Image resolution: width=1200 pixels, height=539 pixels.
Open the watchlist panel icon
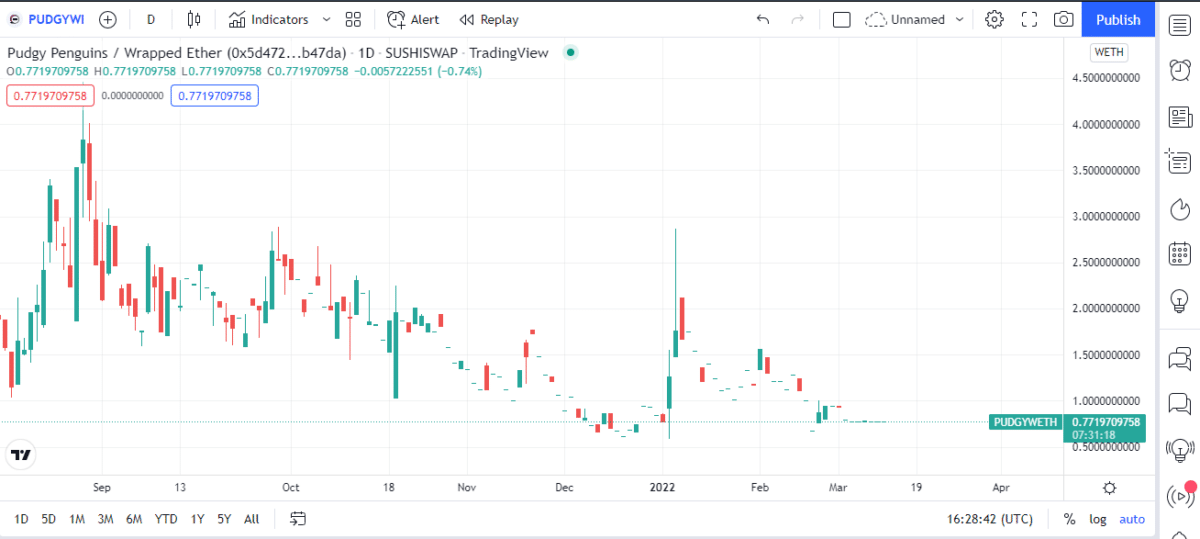coord(1180,24)
